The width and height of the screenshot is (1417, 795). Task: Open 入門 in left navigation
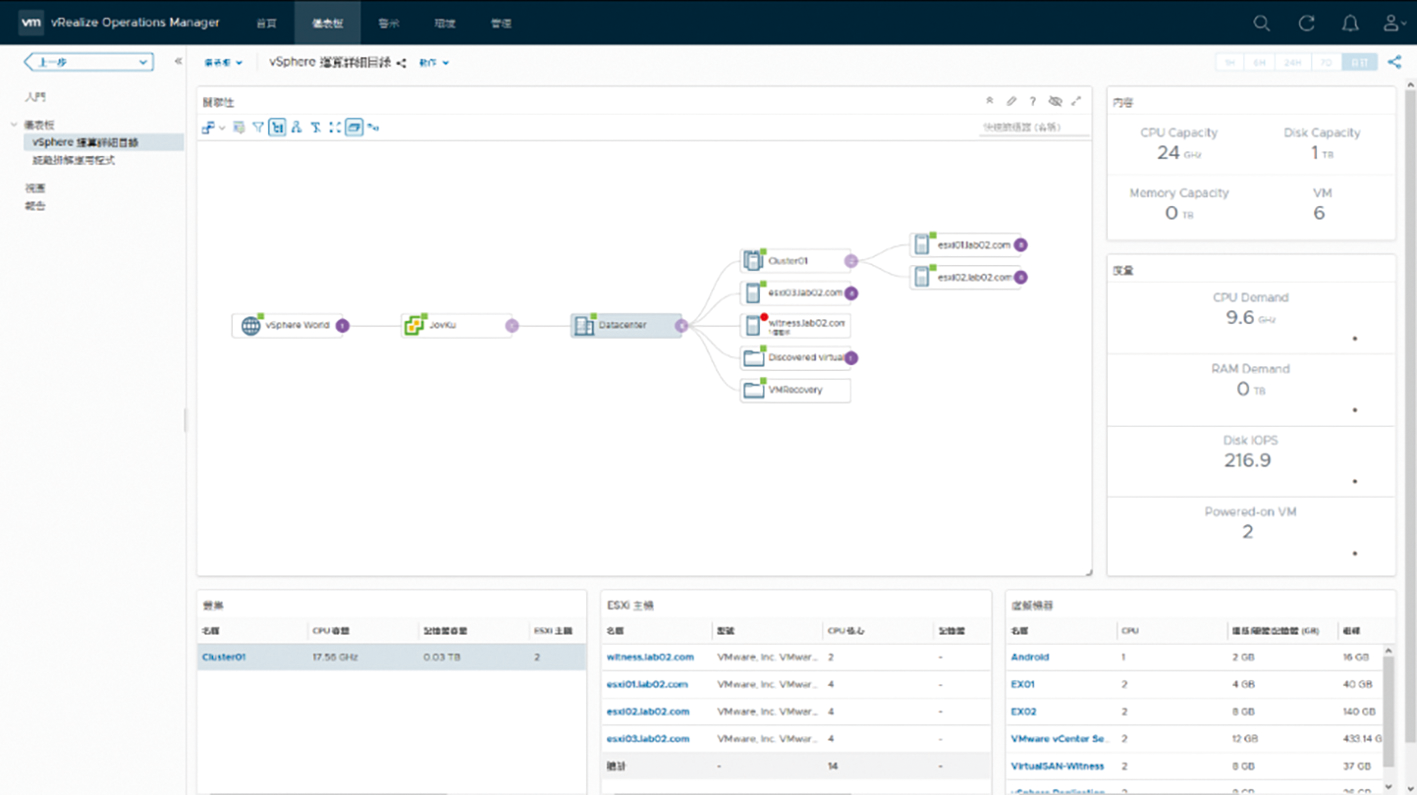pyautogui.click(x=35, y=97)
